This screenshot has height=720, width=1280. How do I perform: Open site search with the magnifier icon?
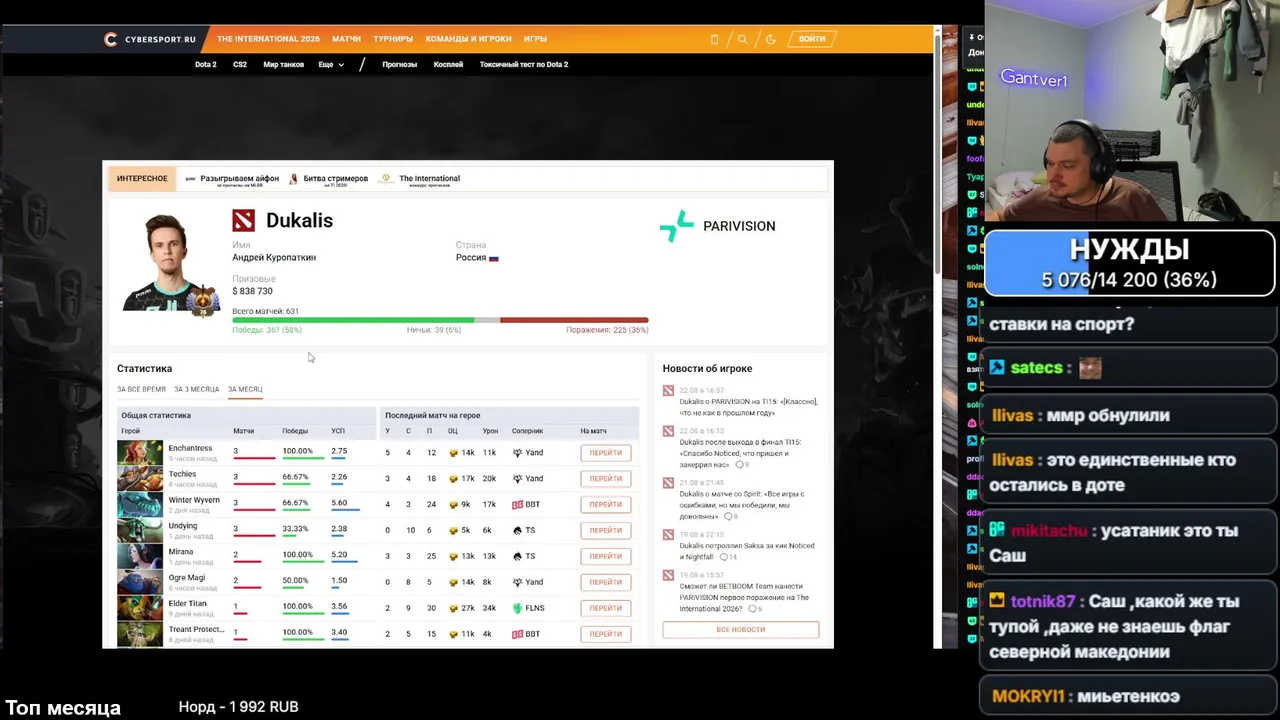(x=742, y=39)
